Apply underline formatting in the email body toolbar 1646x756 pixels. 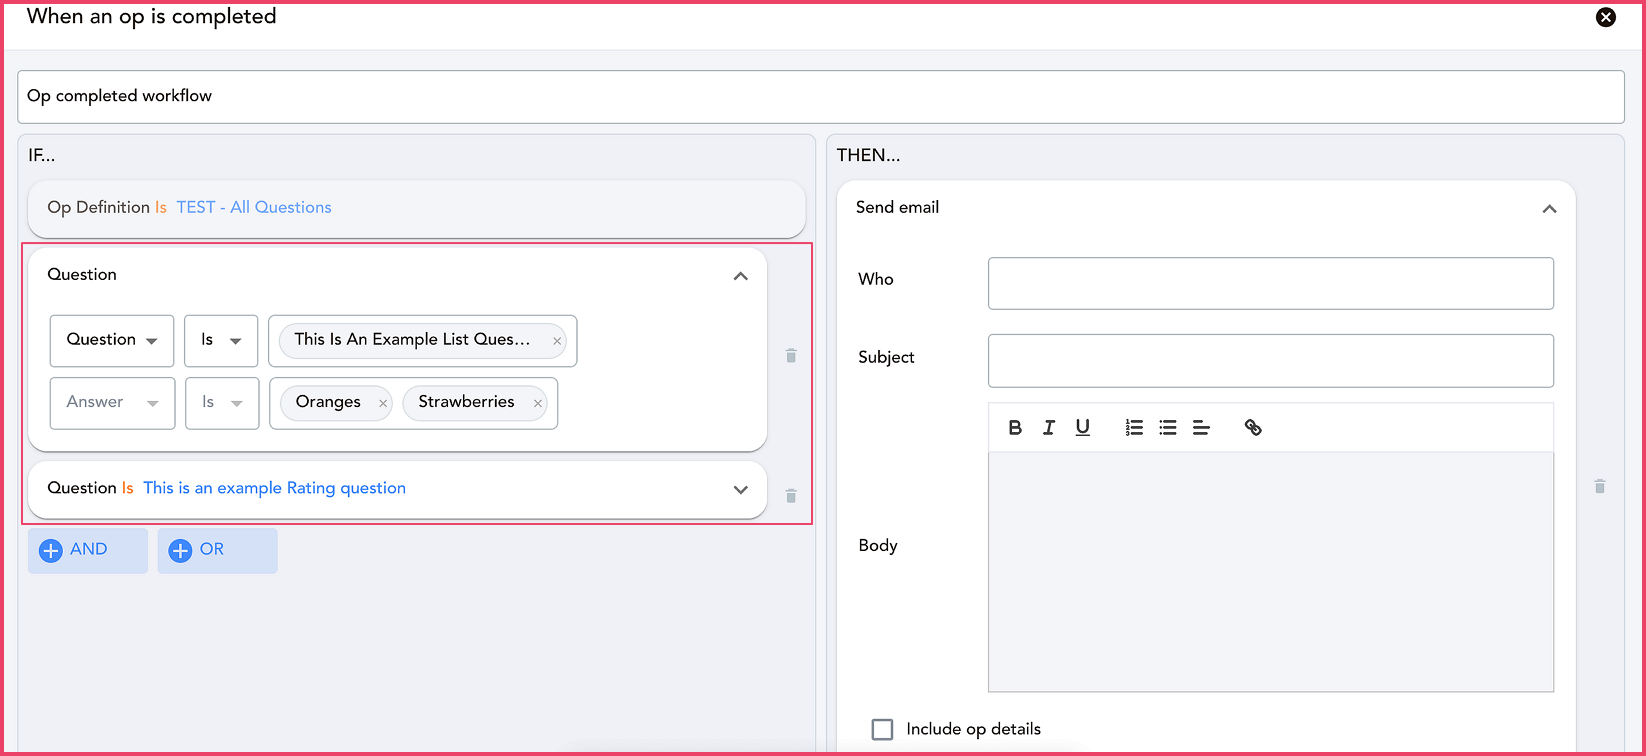tap(1082, 428)
